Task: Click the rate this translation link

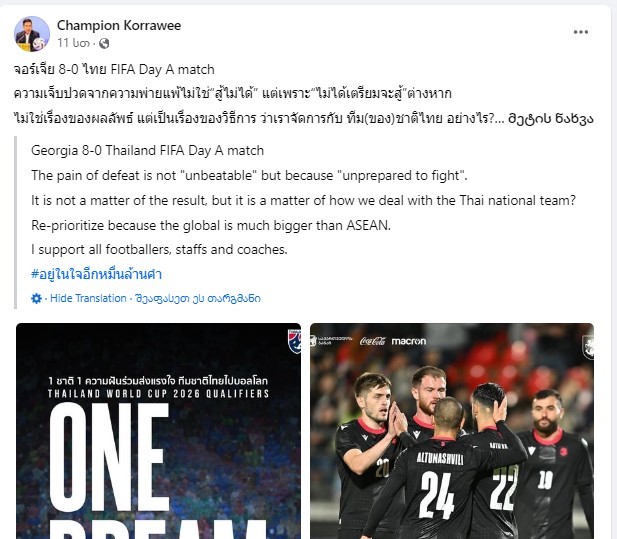Action: click(x=198, y=298)
